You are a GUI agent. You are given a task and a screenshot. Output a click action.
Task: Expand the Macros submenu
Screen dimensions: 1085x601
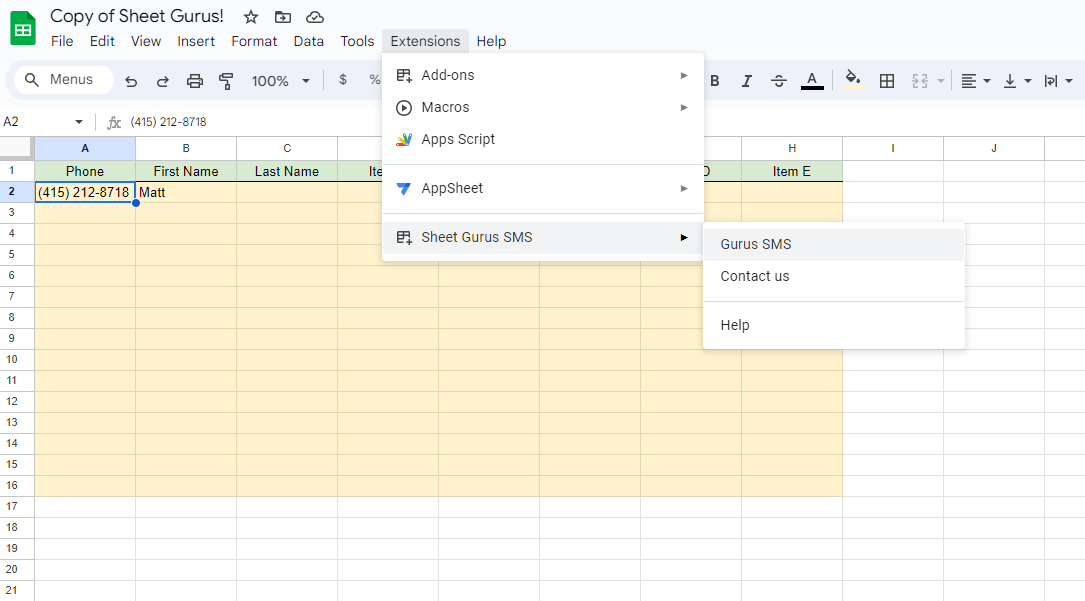click(x=542, y=107)
